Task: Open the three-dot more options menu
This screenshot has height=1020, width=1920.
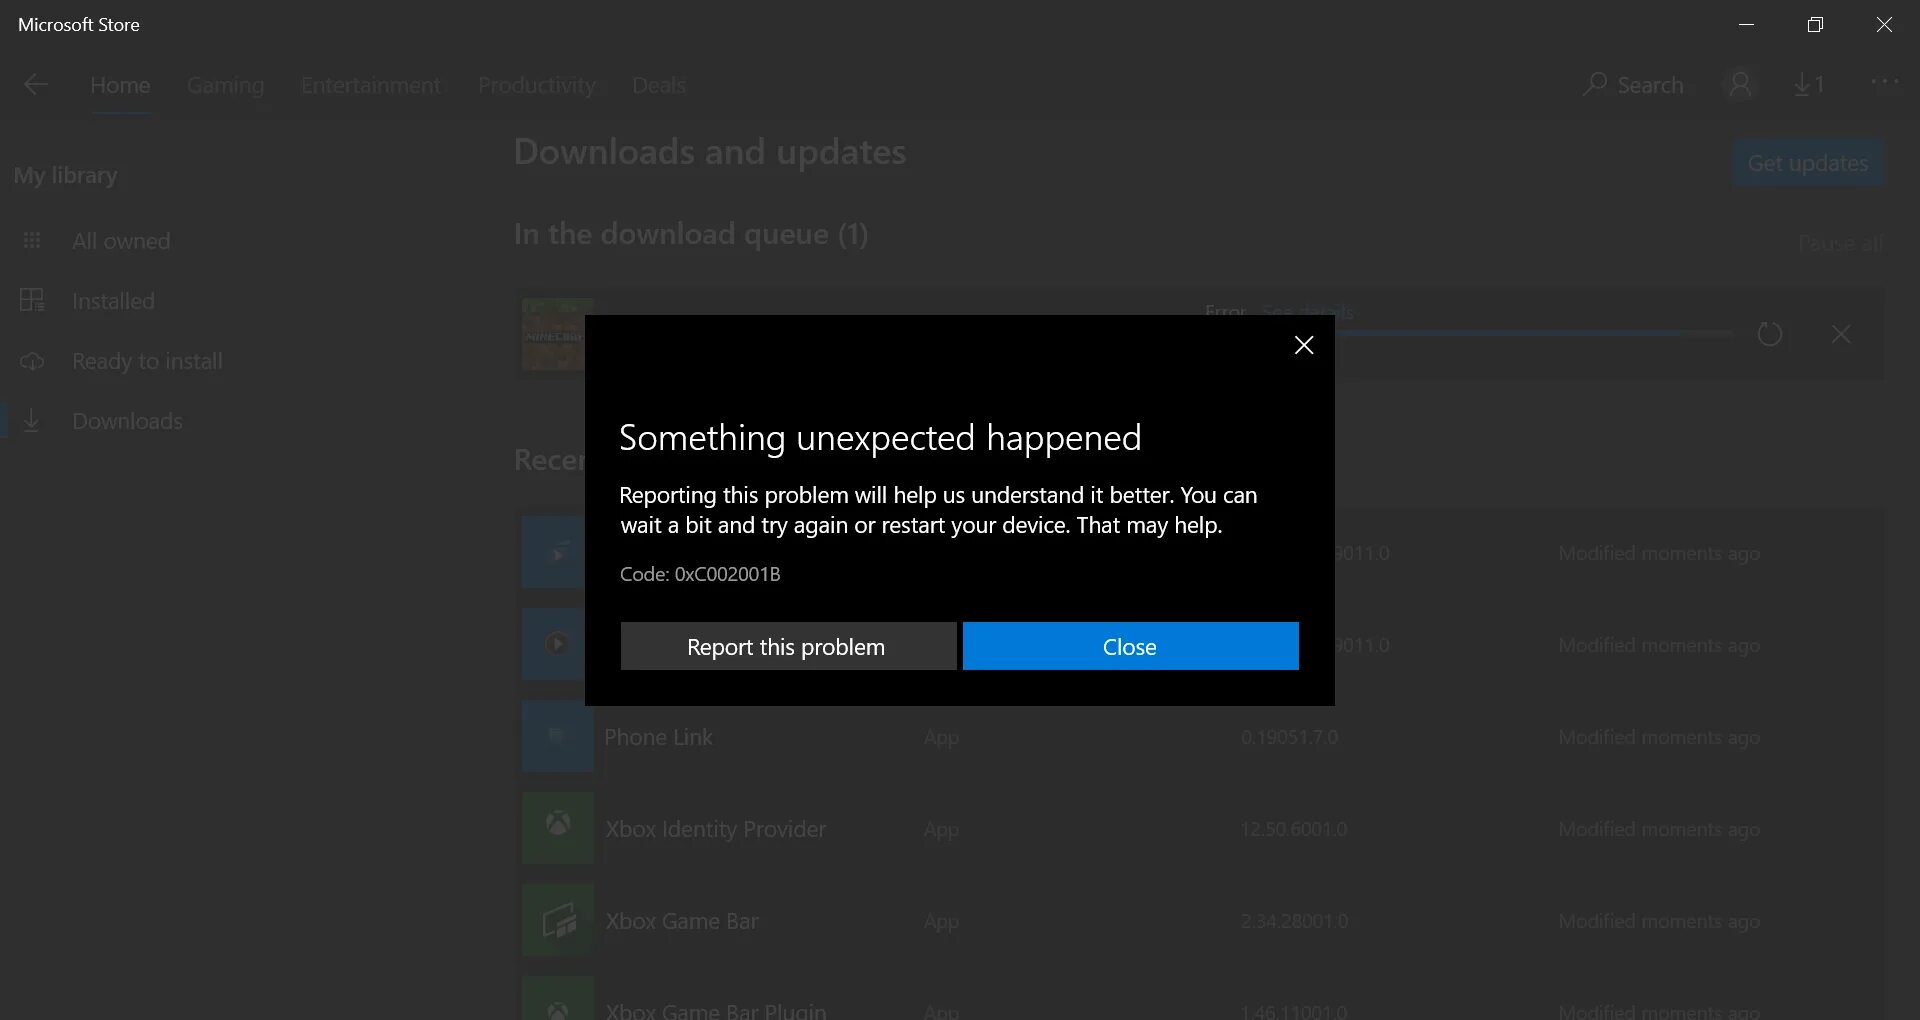Action: coord(1884,82)
